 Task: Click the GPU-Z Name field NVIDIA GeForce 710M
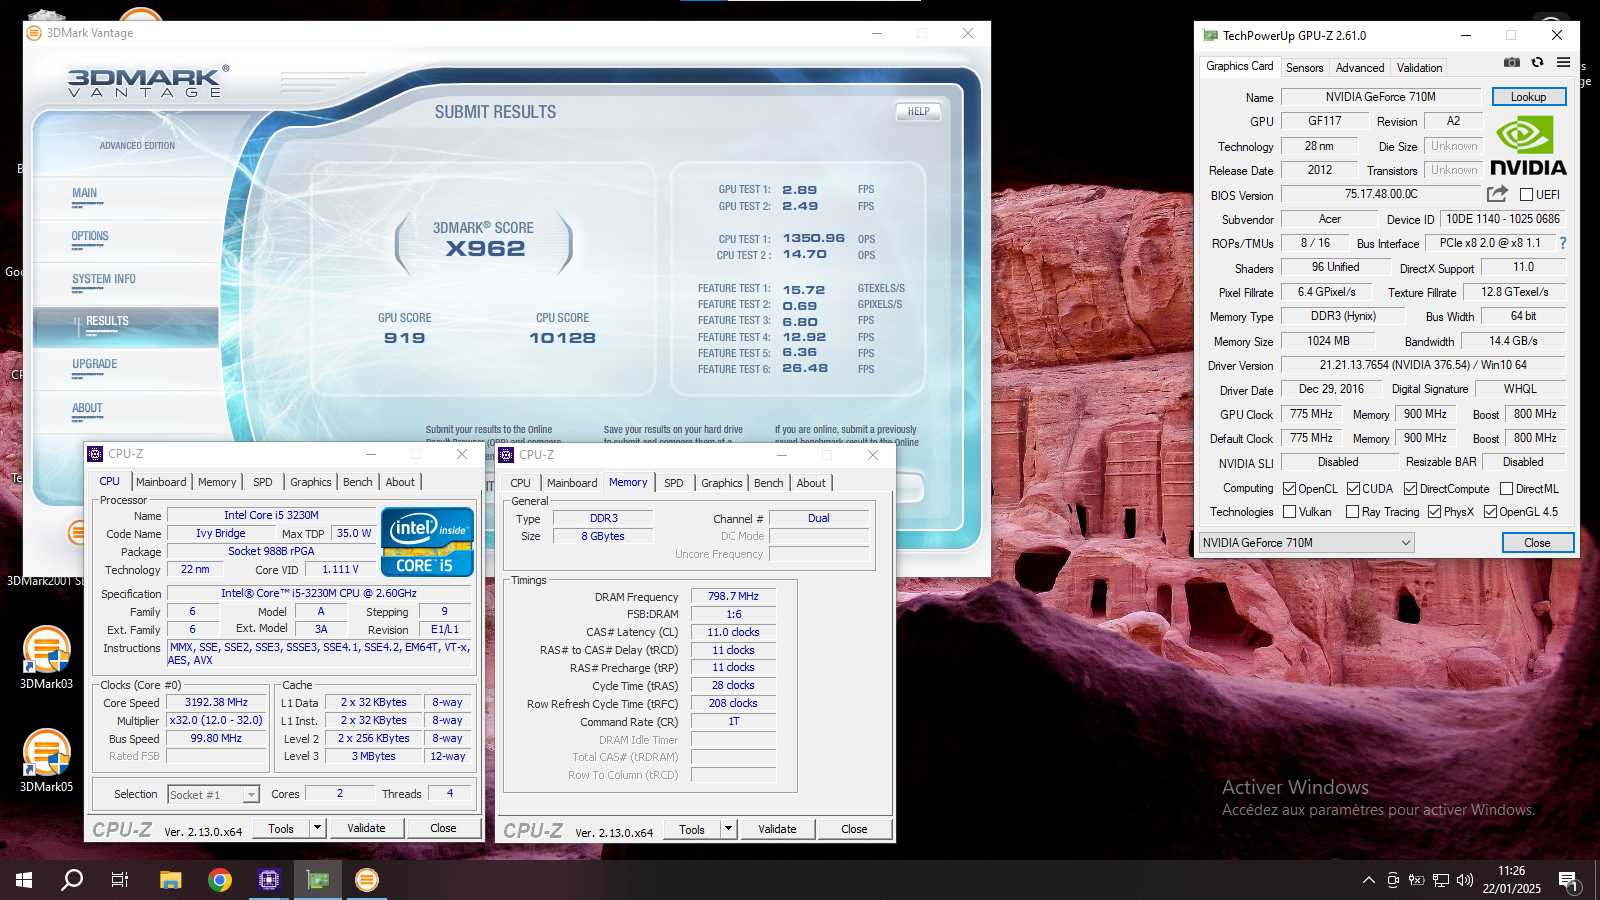click(1380, 97)
